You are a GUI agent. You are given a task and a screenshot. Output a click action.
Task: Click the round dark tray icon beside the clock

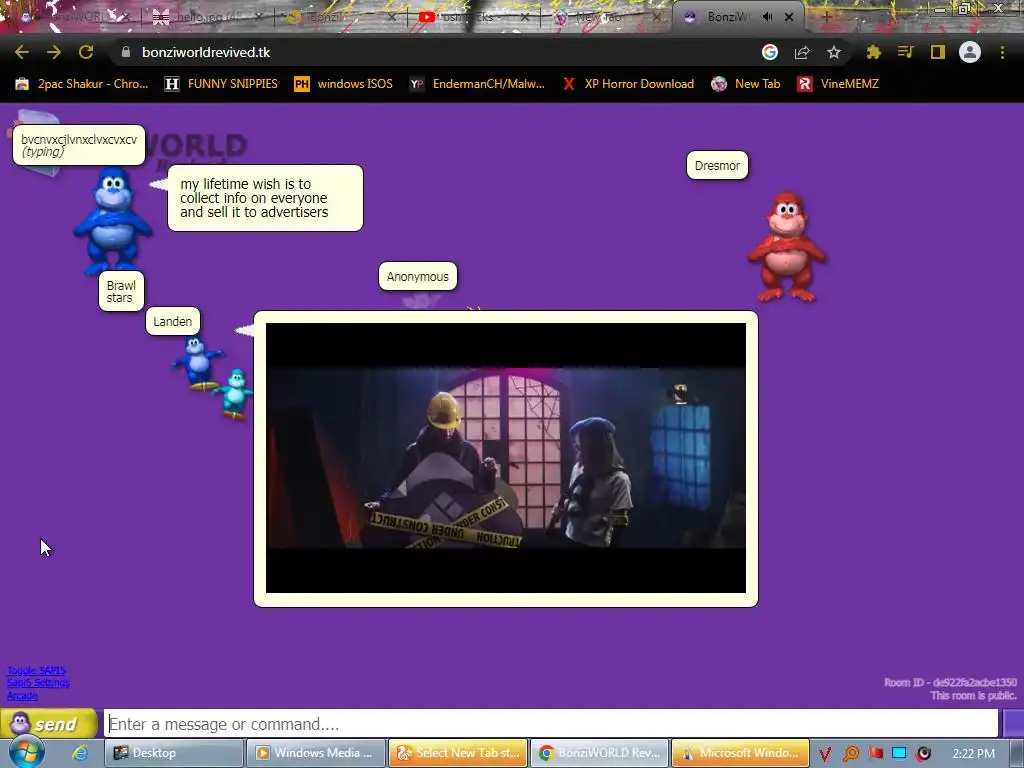coord(923,754)
